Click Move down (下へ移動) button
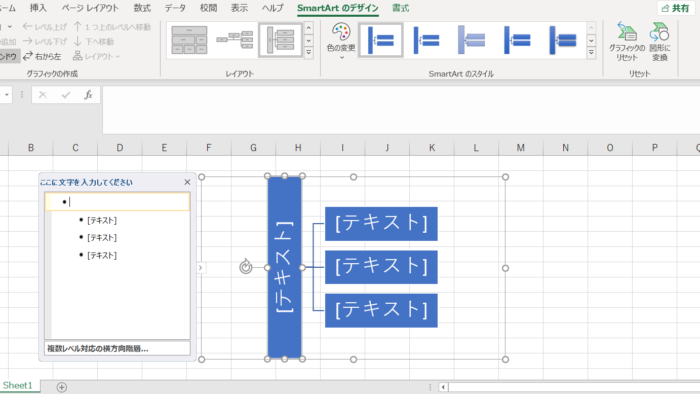Screen dimensions: 700x394 [94, 41]
